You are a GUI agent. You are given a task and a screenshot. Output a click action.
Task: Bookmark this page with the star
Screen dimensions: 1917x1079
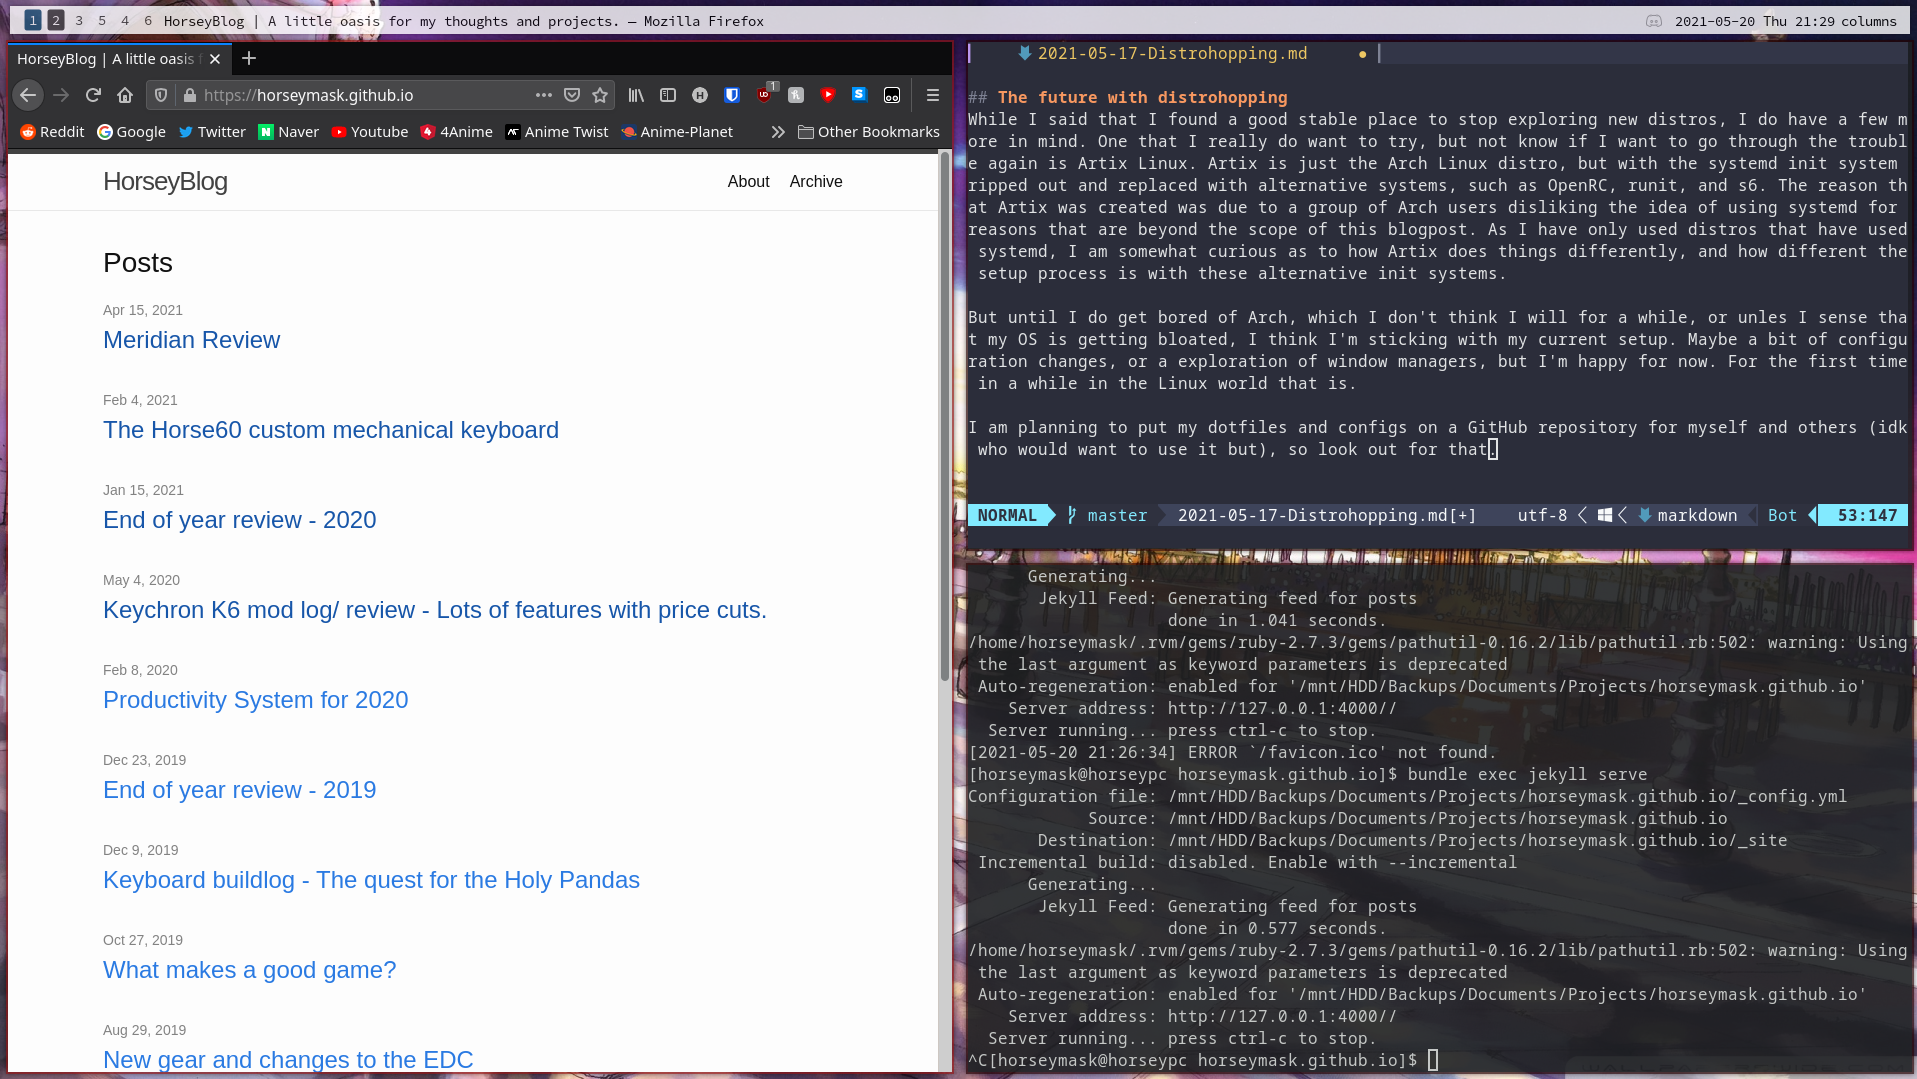tap(600, 95)
